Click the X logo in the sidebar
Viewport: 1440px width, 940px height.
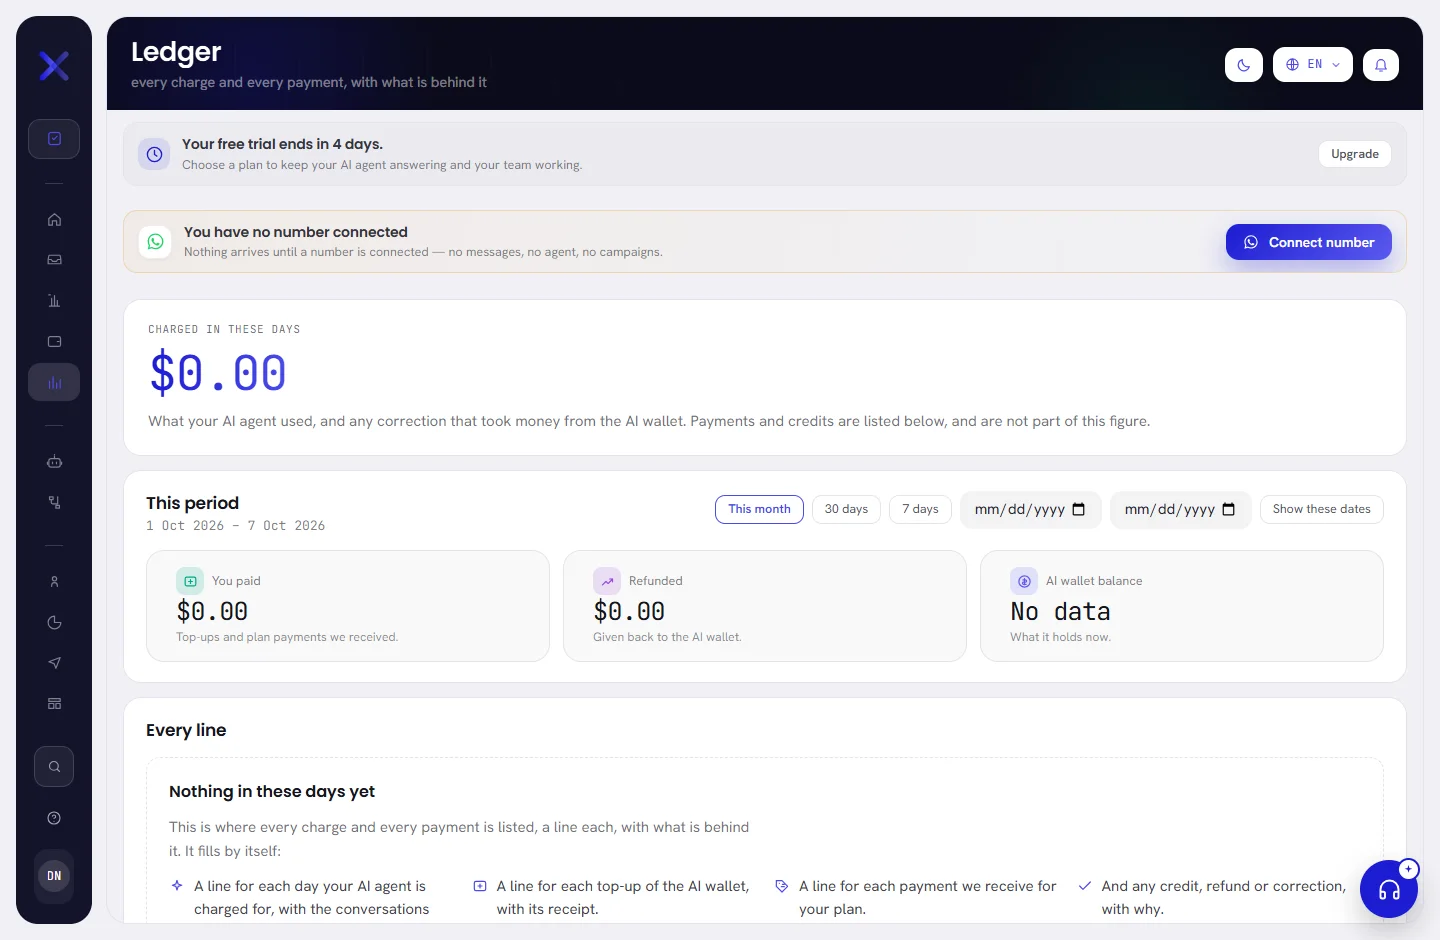coord(54,66)
